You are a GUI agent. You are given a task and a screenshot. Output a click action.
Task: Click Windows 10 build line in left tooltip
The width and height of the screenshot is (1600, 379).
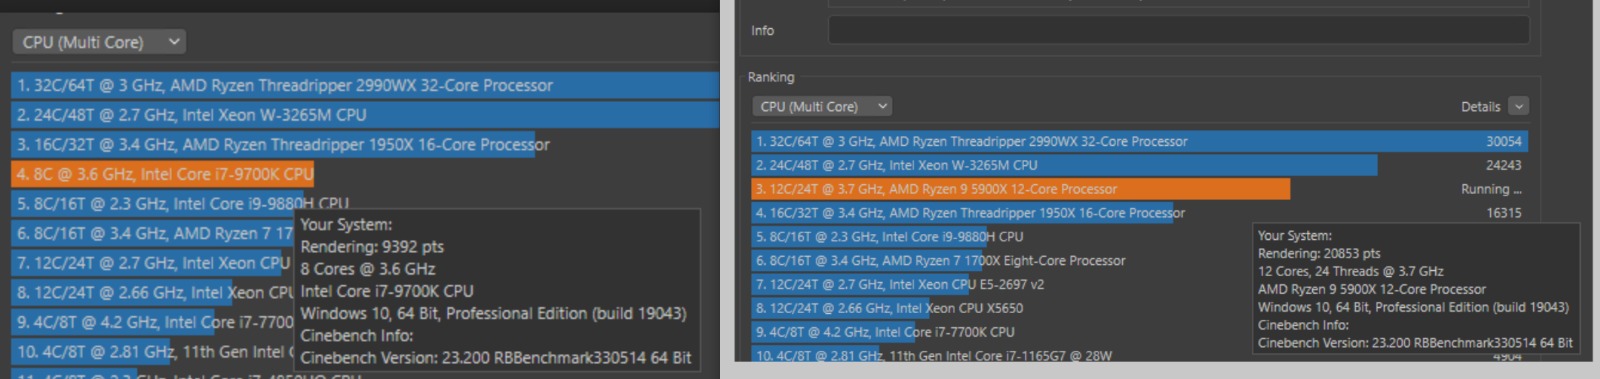493,314
